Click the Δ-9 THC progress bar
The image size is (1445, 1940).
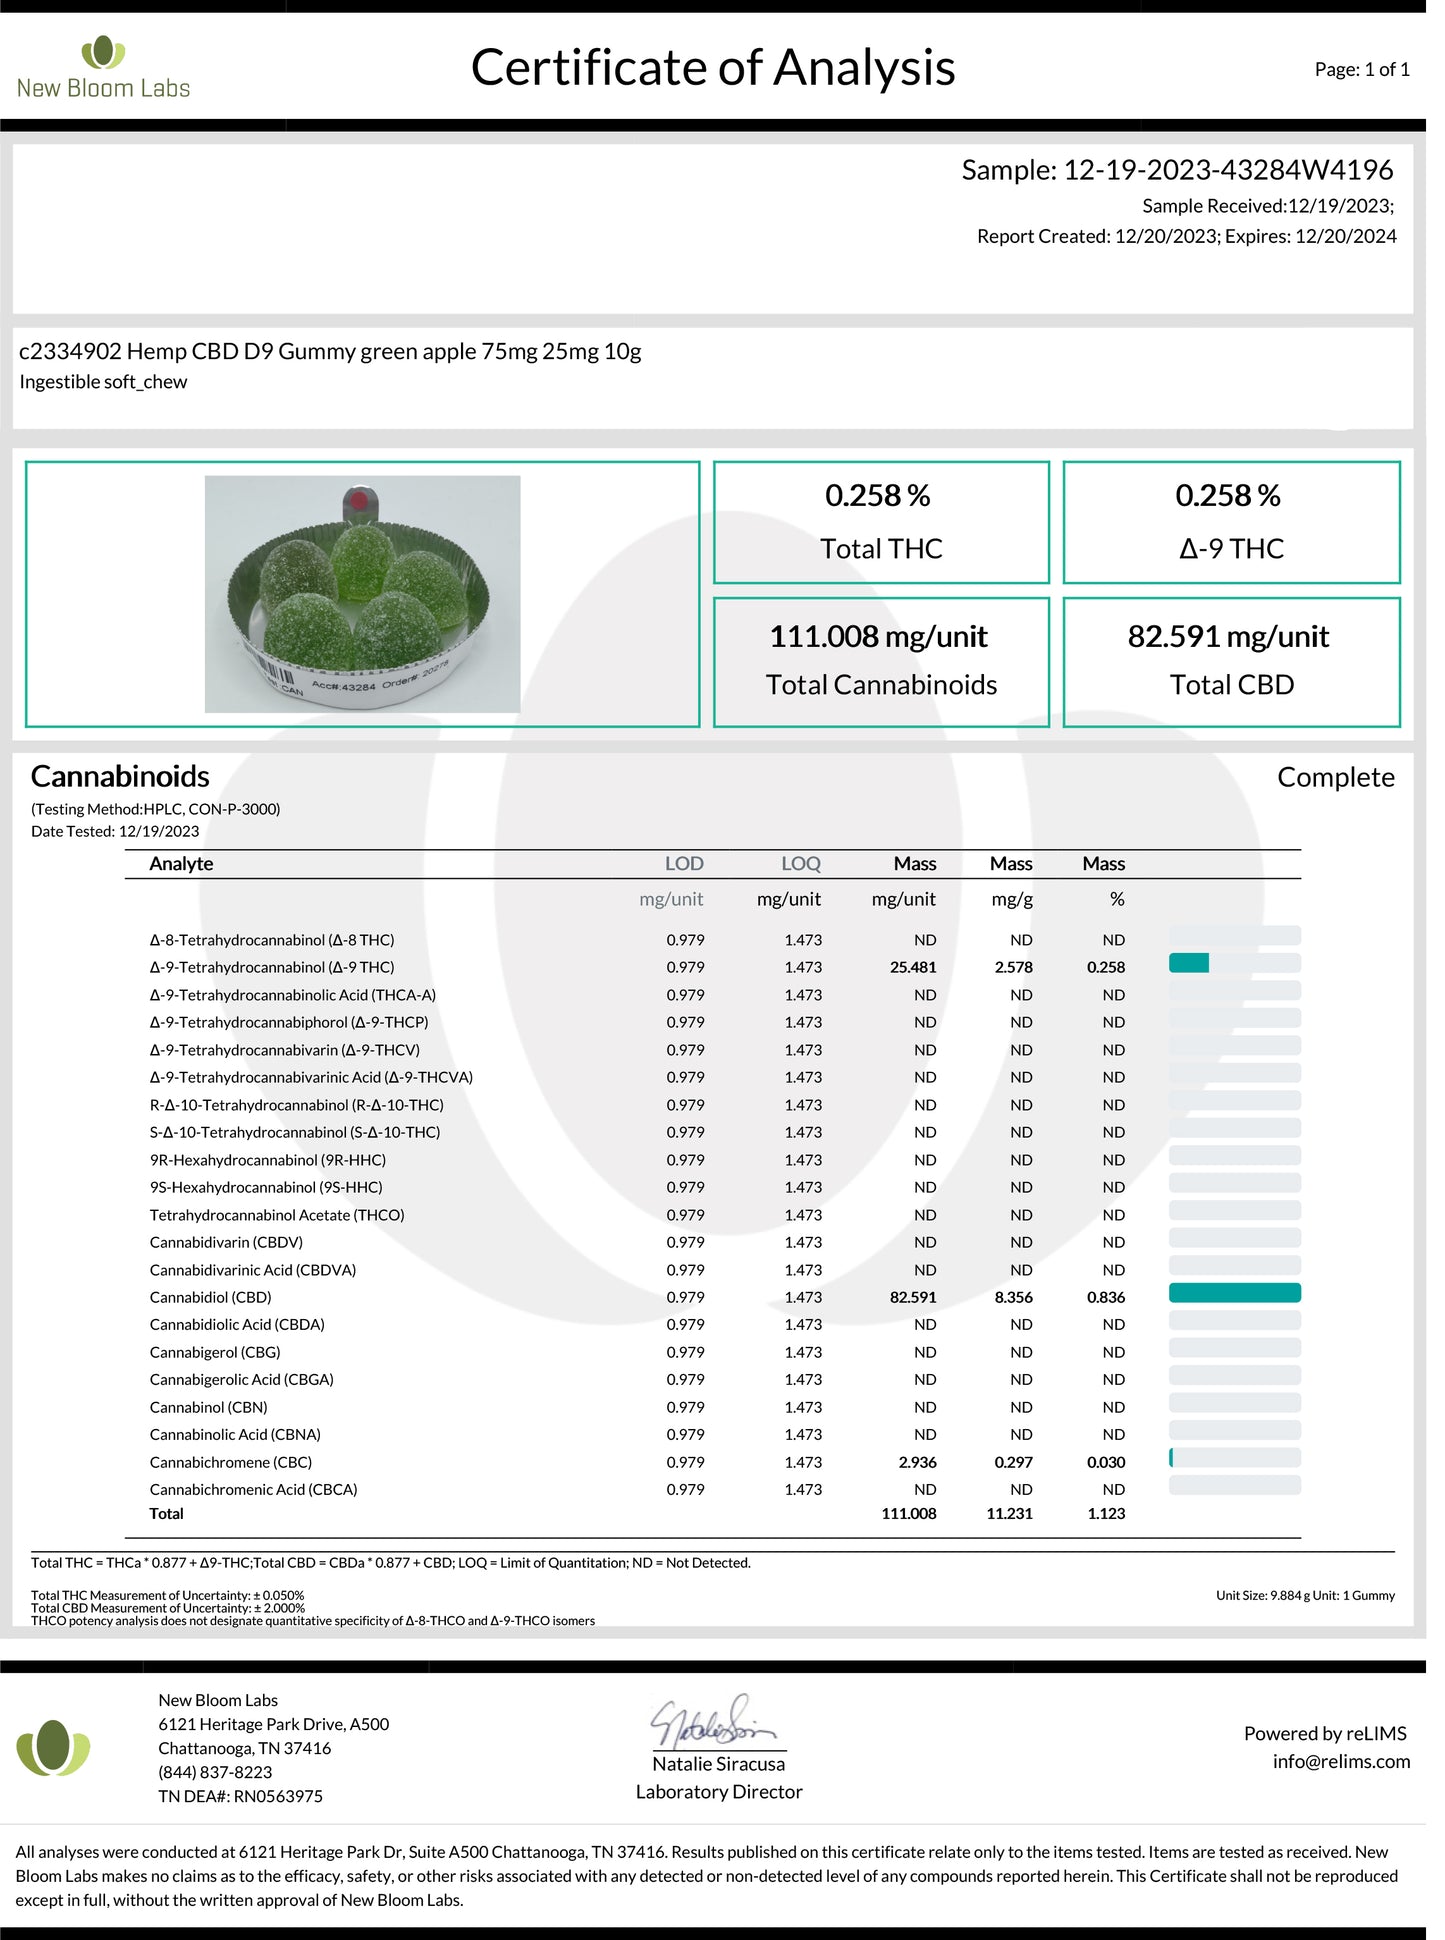(1235, 963)
